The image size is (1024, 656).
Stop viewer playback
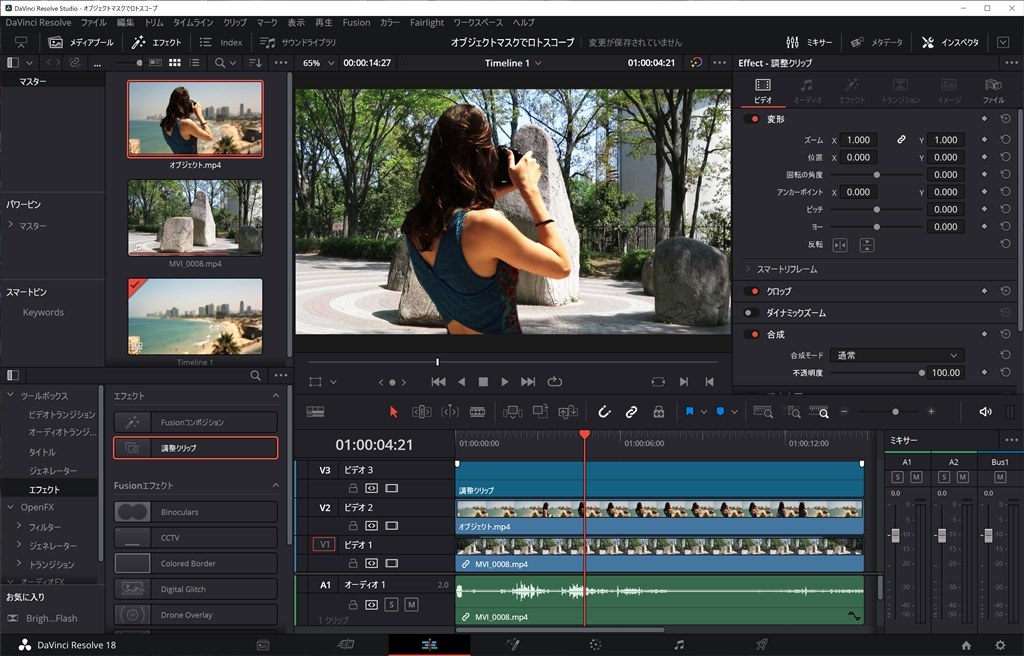pos(483,382)
